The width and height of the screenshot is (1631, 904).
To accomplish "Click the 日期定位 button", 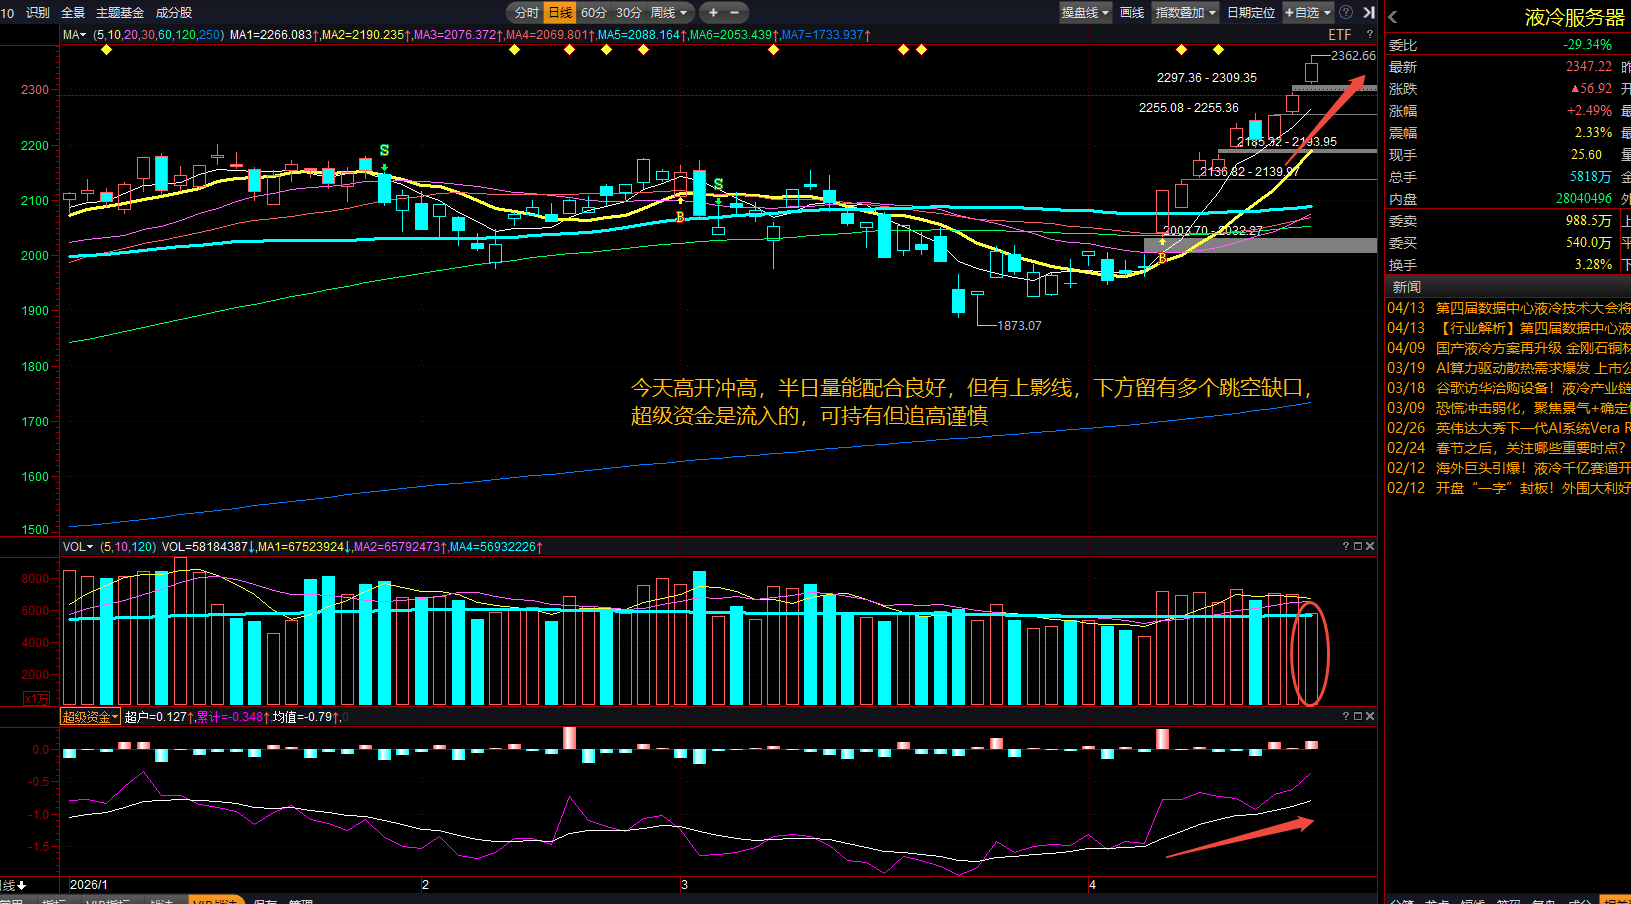I will click(x=1251, y=13).
